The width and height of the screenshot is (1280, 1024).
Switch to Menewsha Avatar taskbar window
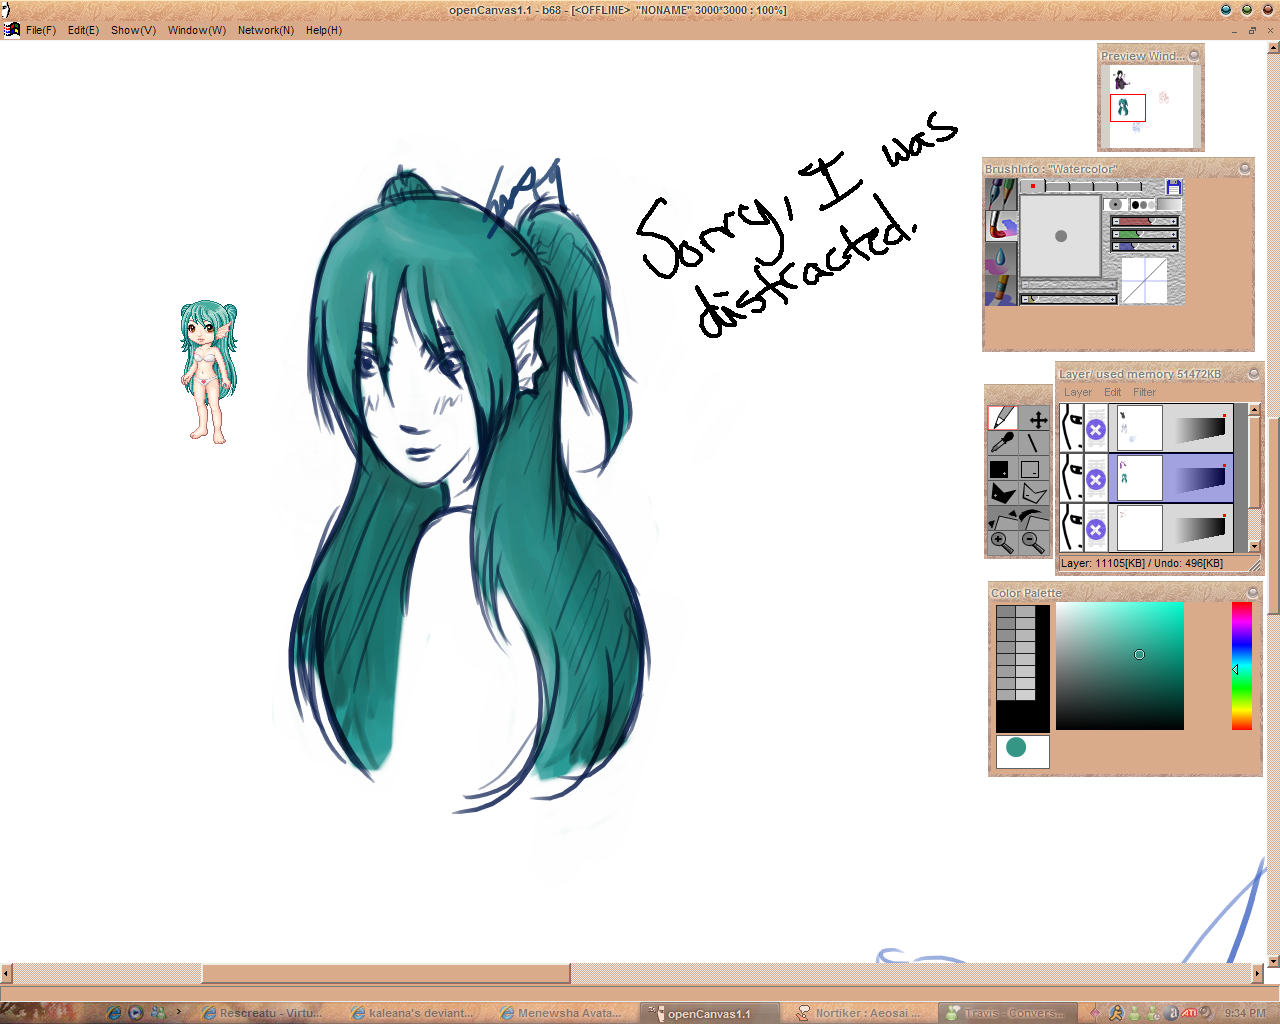[x=561, y=1013]
